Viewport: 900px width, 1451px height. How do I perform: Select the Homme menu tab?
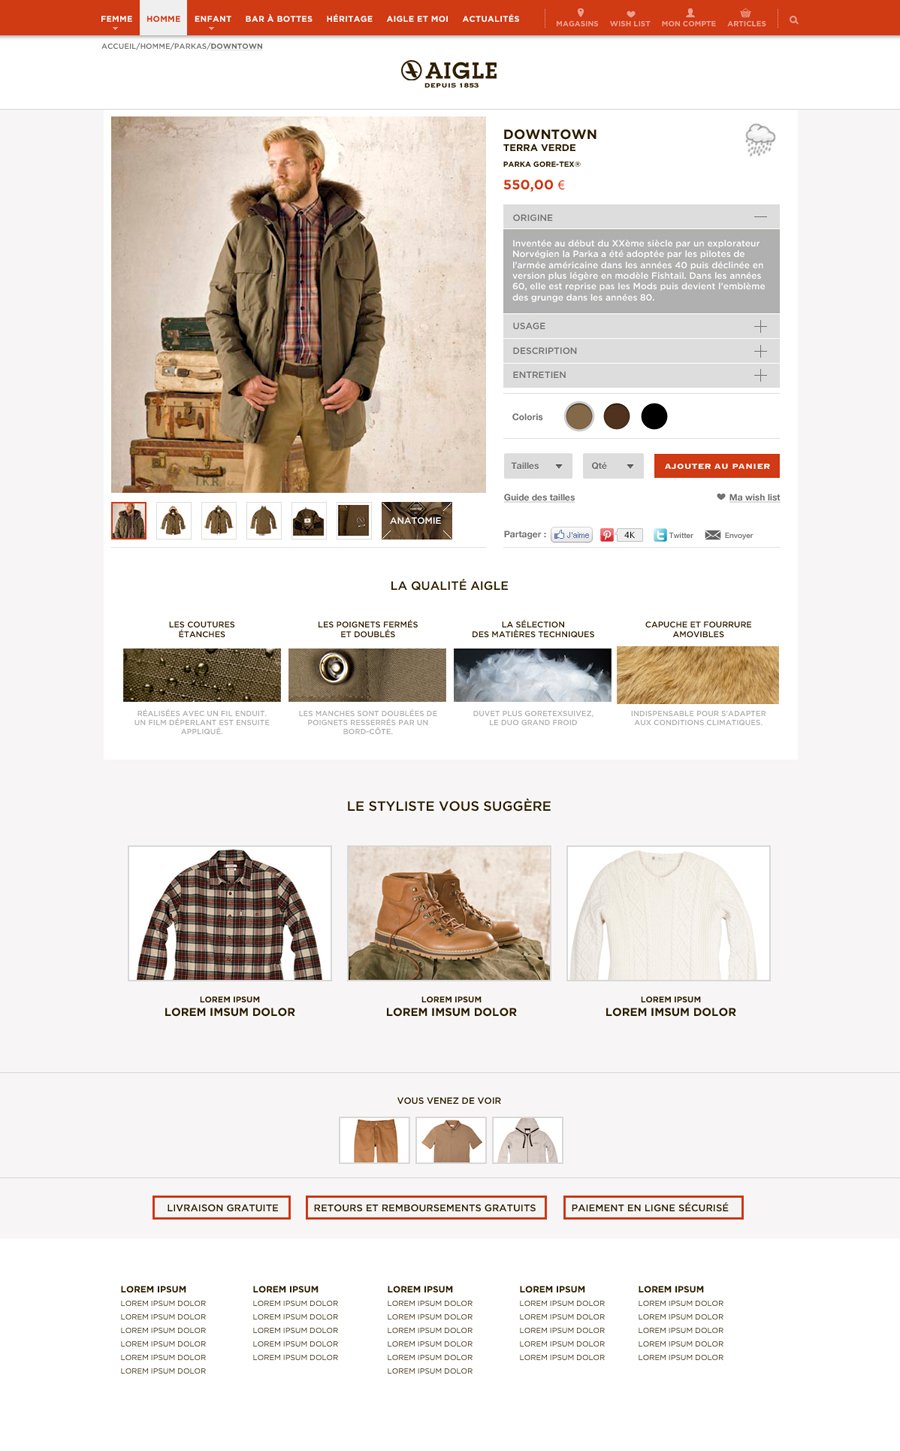tap(163, 18)
